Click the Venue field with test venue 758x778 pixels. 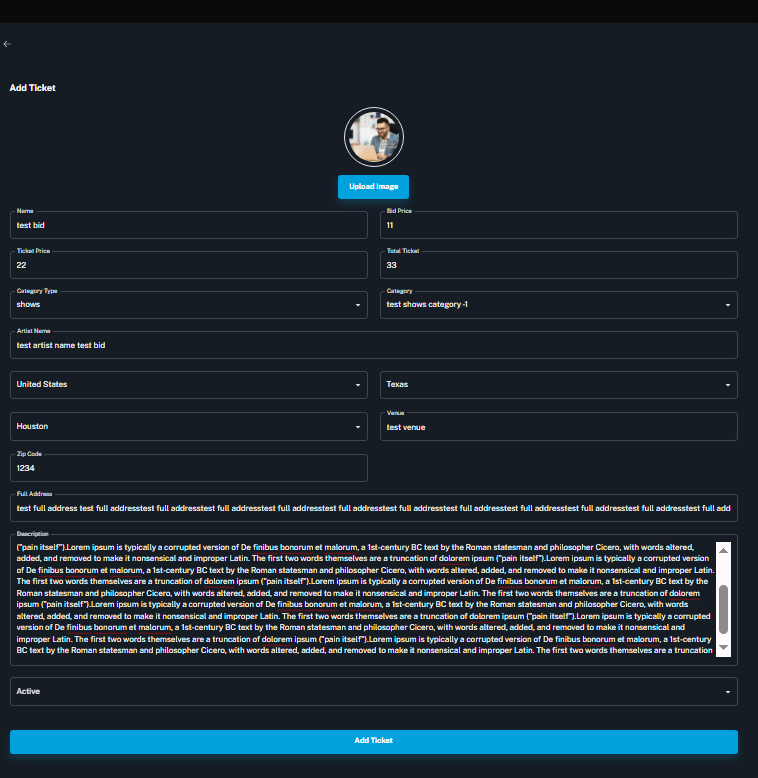(x=559, y=427)
